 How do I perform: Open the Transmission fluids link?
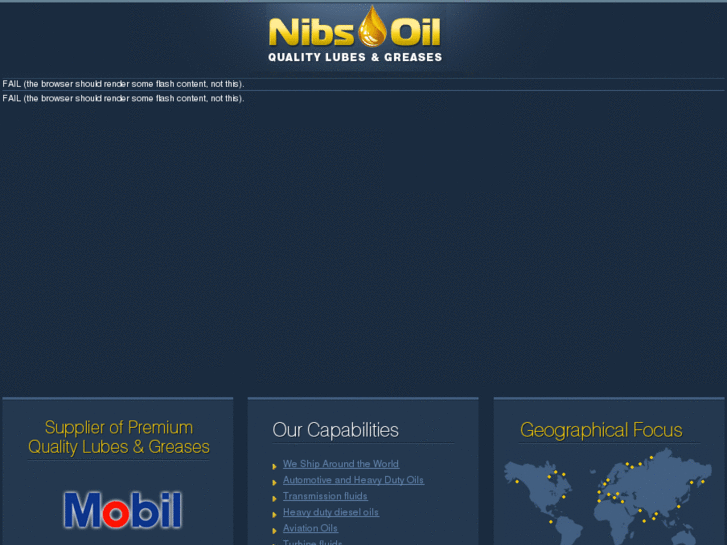point(325,496)
